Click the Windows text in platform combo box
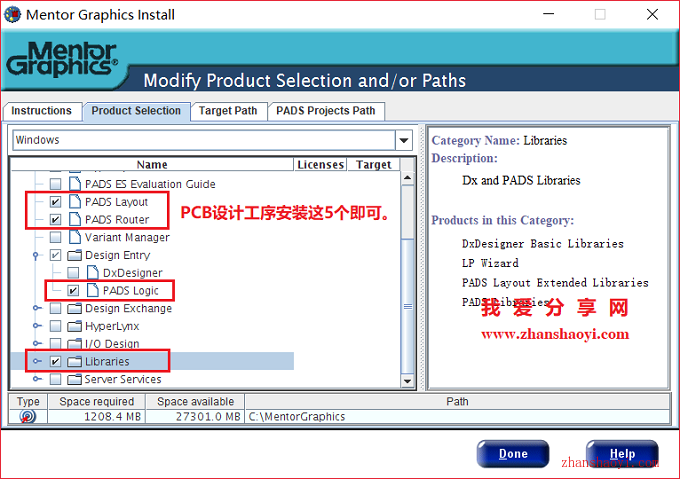 [x=38, y=140]
